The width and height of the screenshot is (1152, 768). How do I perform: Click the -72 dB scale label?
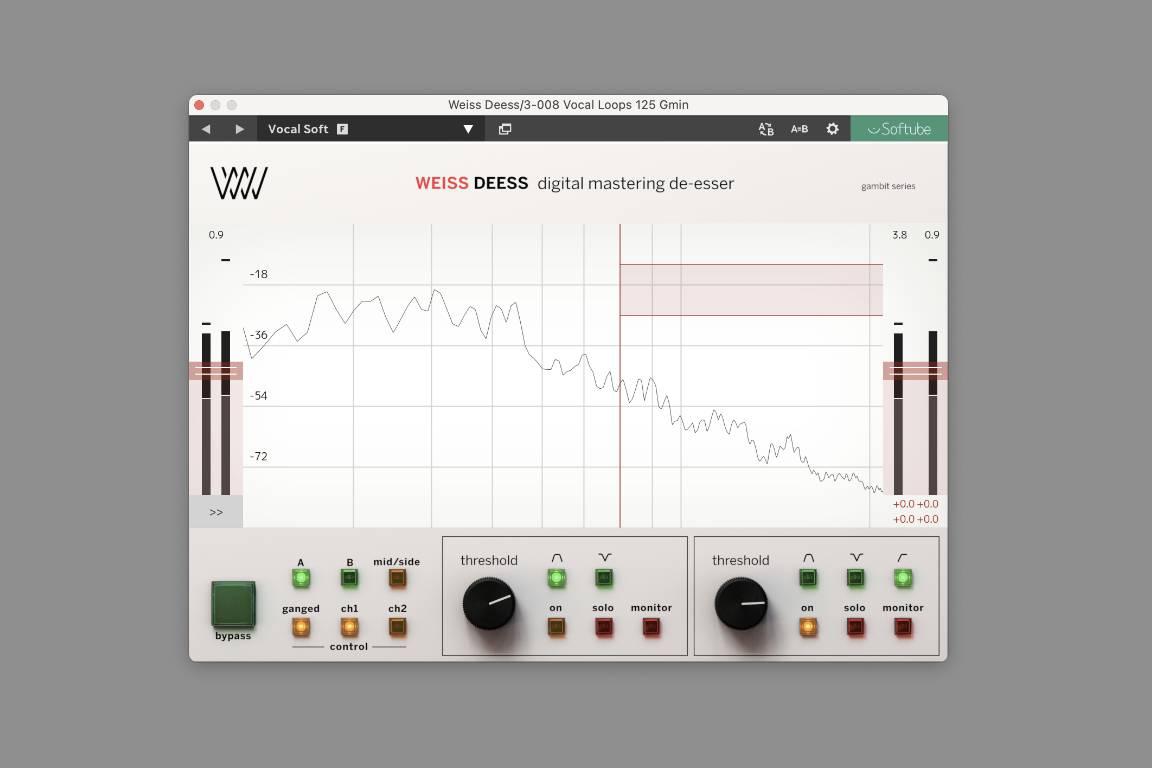tap(259, 456)
